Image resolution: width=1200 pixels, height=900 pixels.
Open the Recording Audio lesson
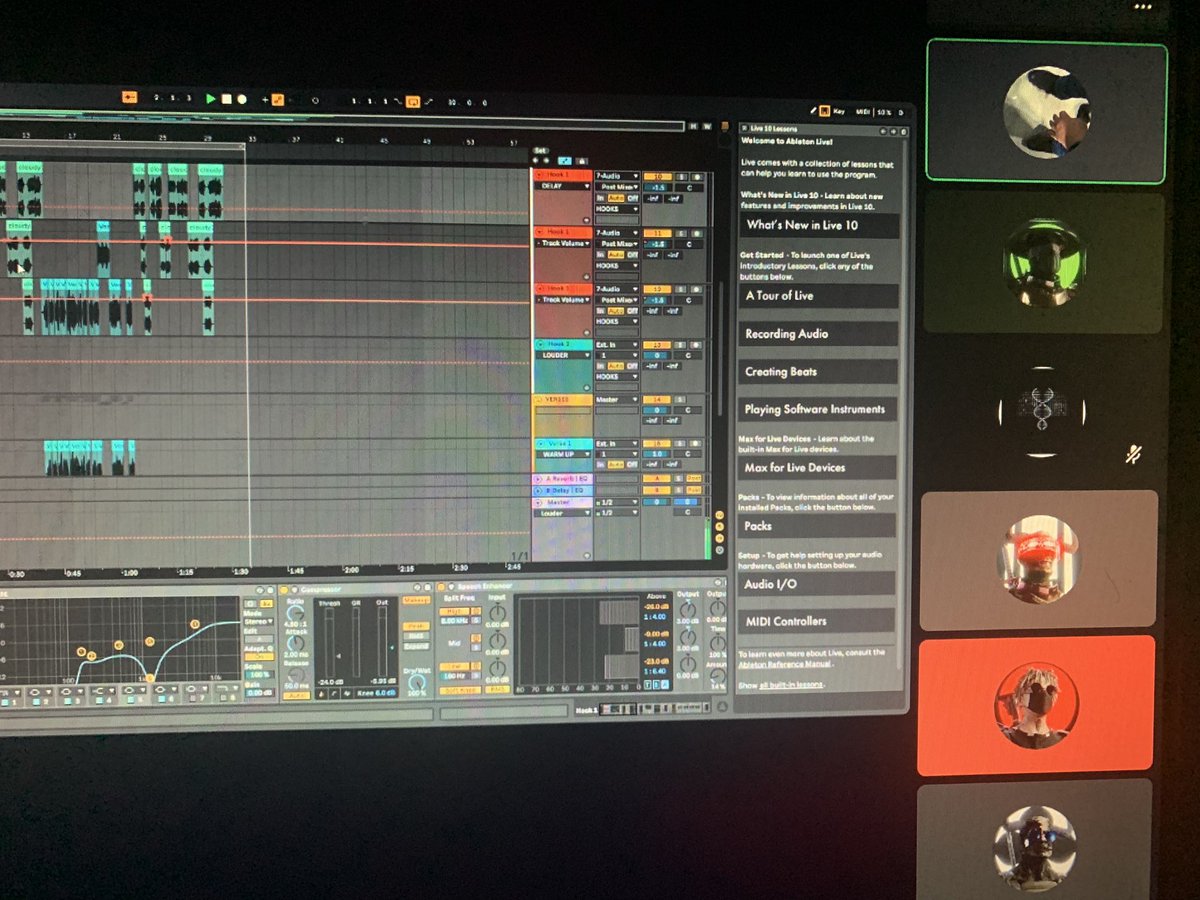point(818,334)
